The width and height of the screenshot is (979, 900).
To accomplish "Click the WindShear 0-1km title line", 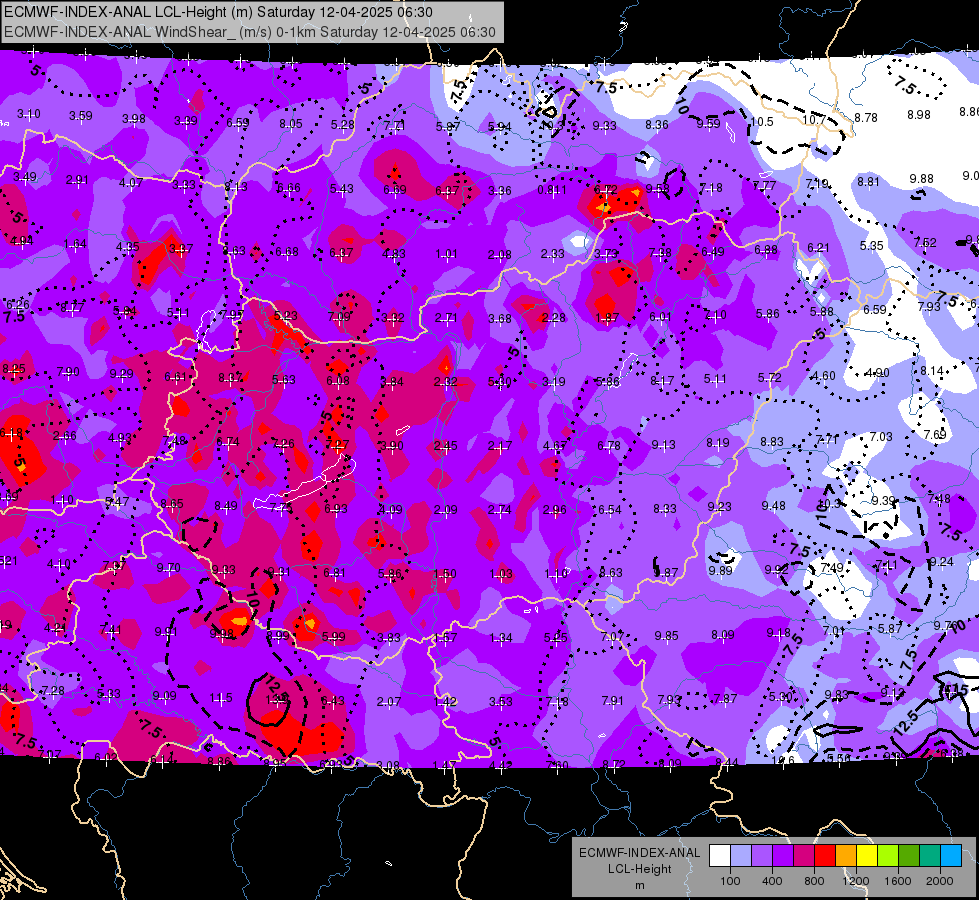I will click(x=249, y=32).
